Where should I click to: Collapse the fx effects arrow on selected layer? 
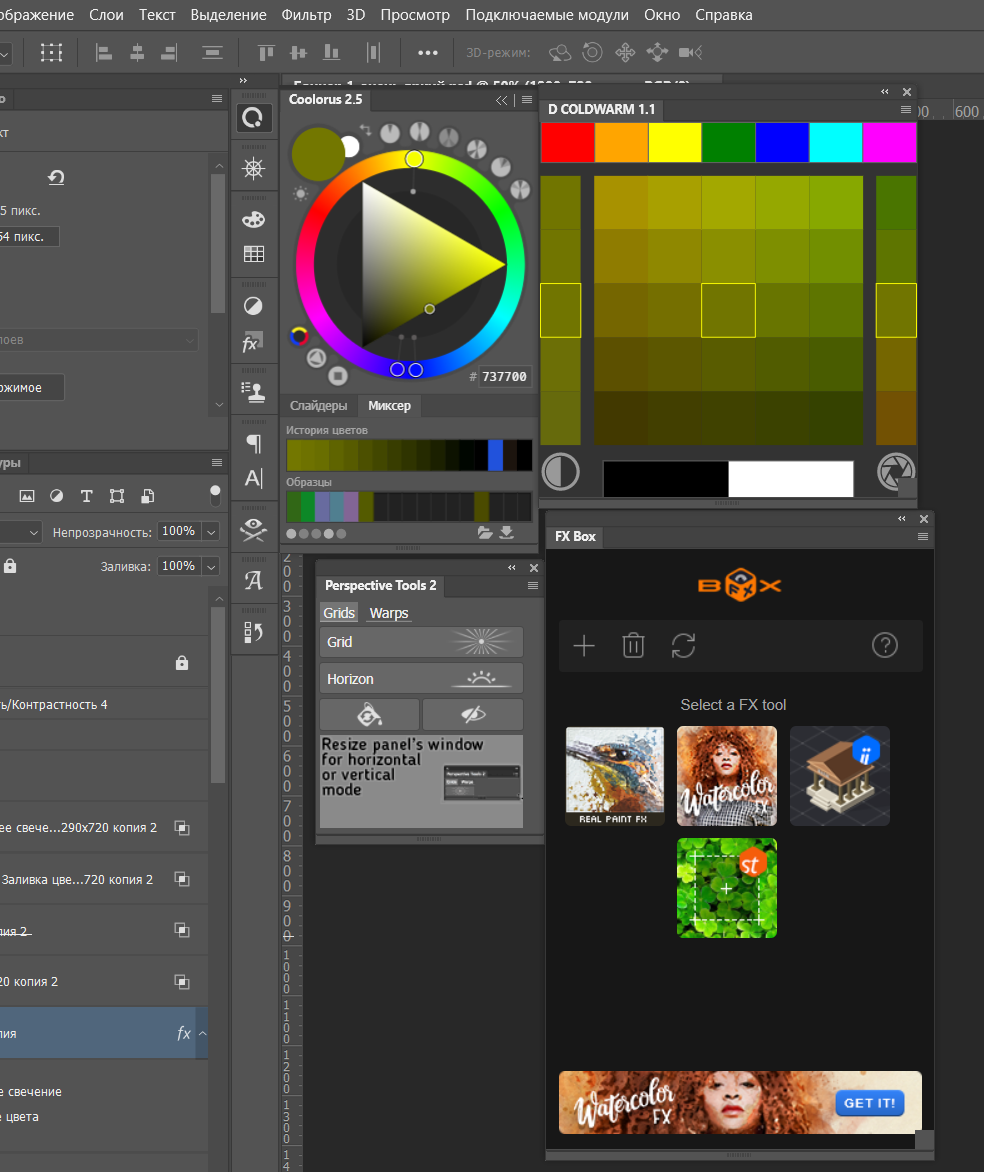point(203,1033)
